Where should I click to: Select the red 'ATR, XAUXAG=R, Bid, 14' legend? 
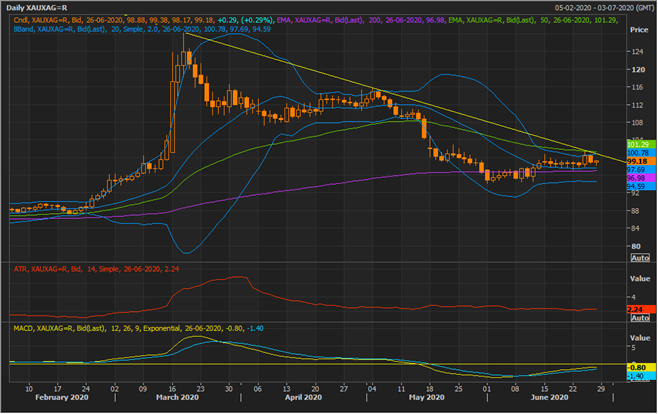(96, 269)
